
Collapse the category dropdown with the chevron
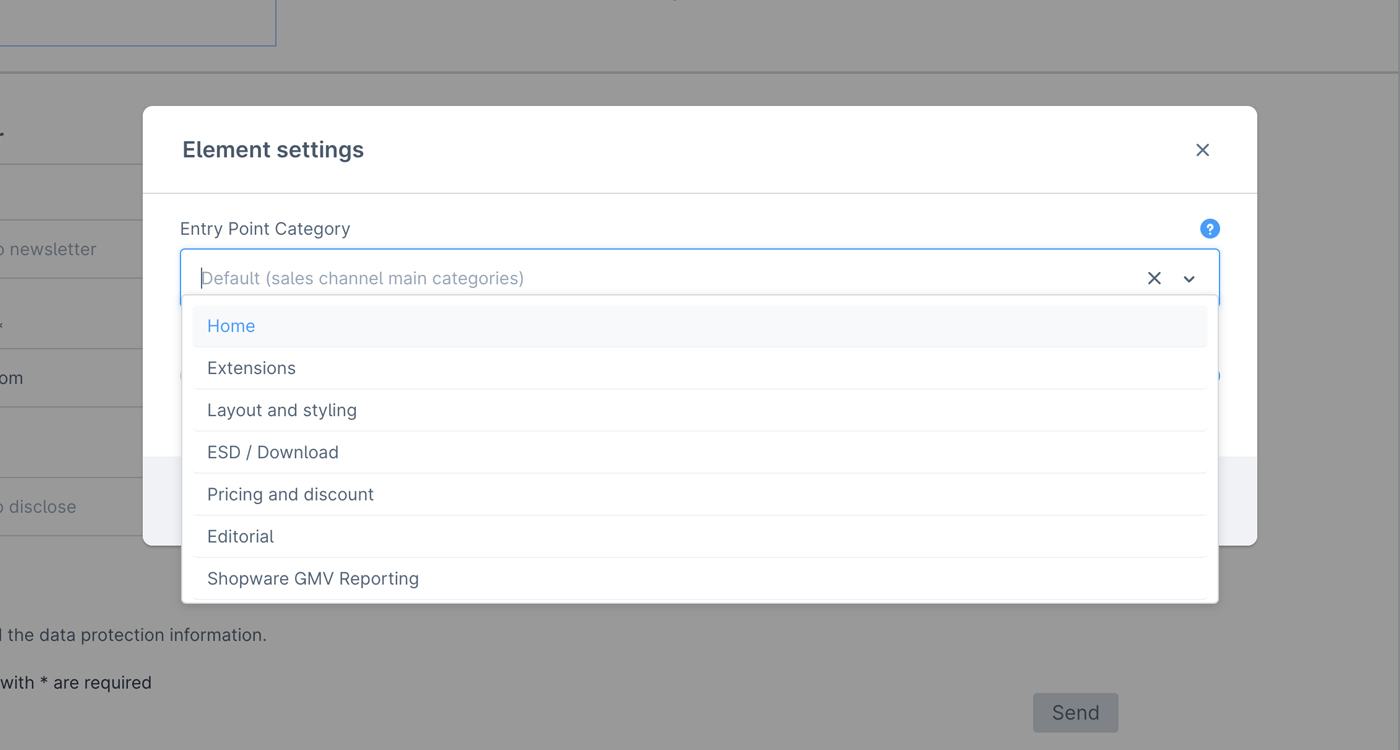tap(1189, 279)
